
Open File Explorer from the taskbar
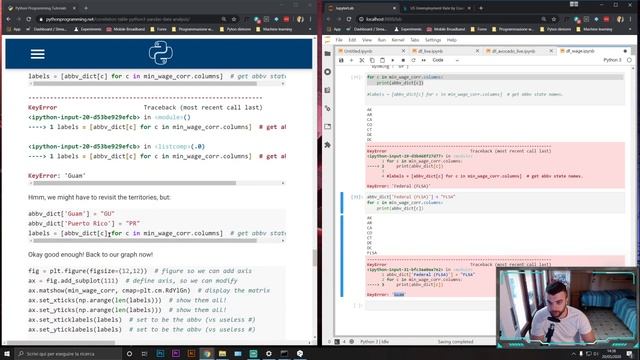click(222, 353)
